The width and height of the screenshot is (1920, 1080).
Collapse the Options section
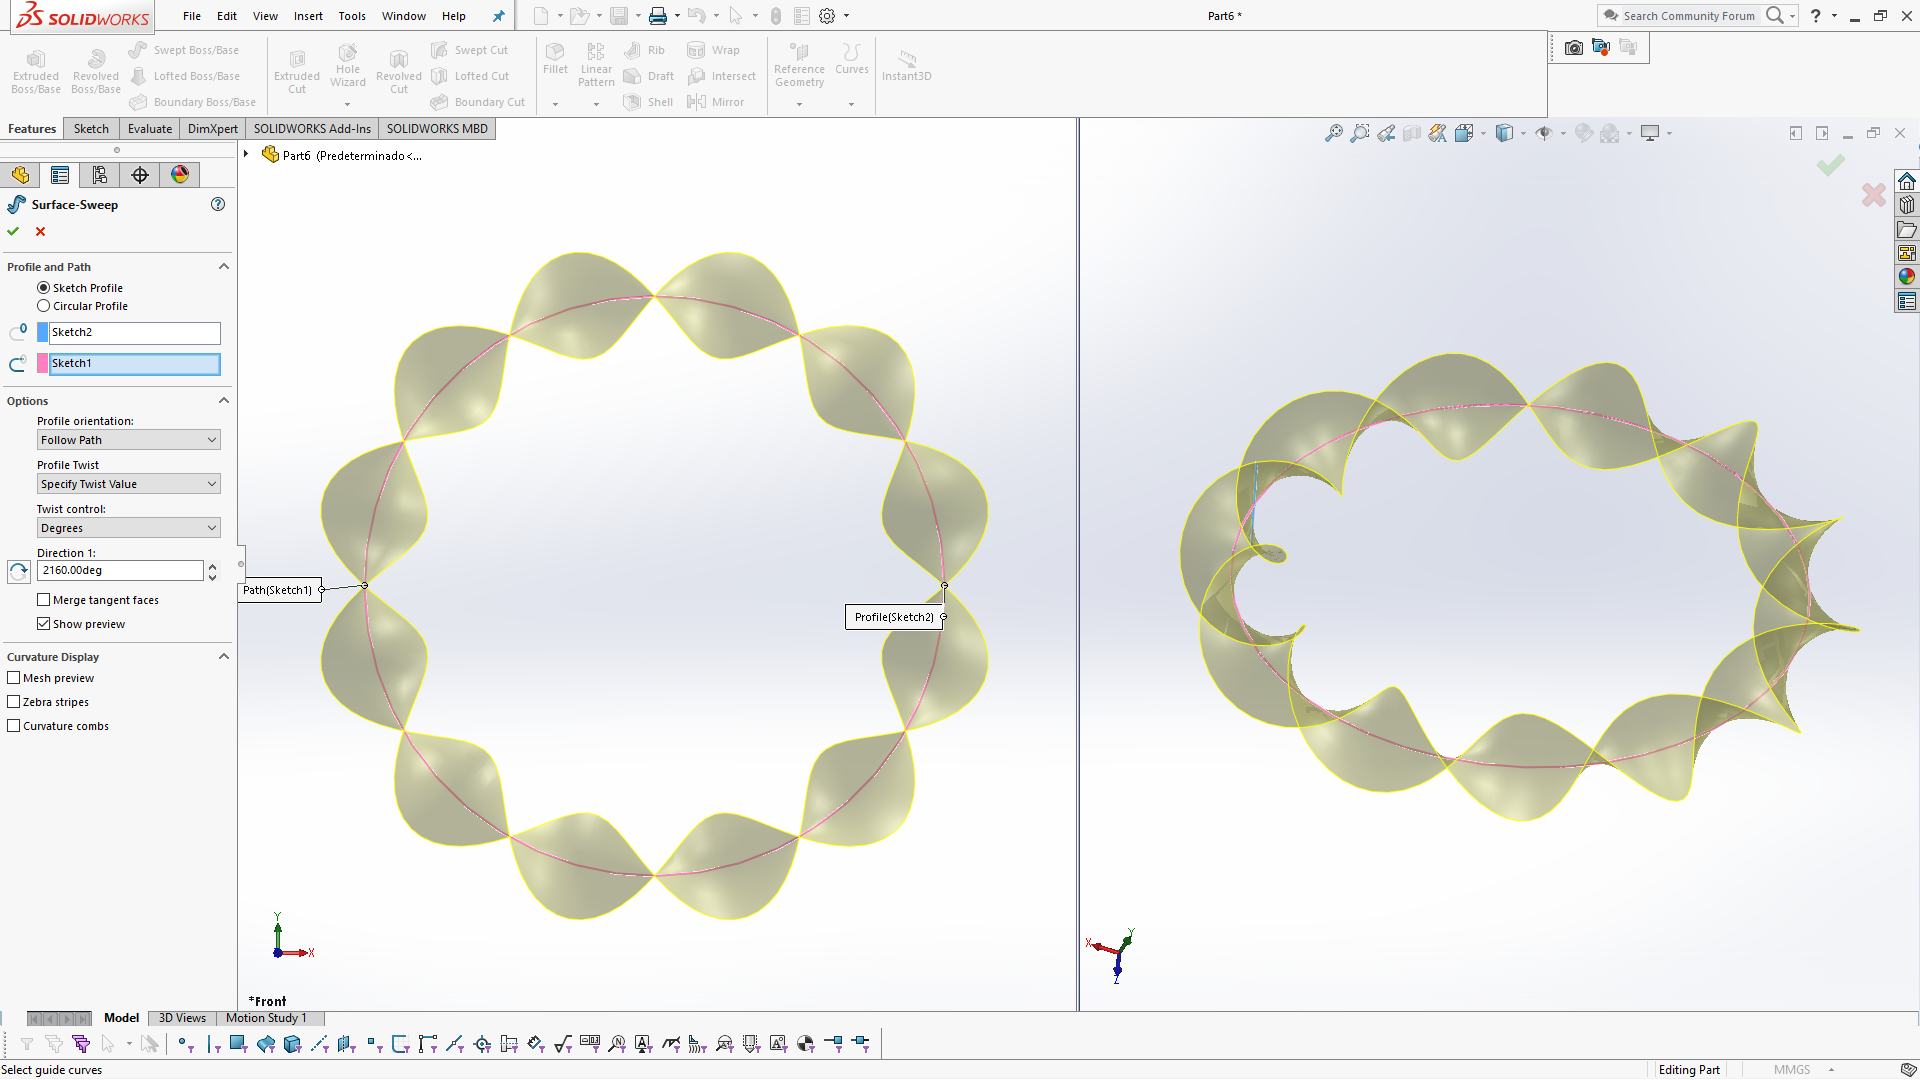click(224, 400)
